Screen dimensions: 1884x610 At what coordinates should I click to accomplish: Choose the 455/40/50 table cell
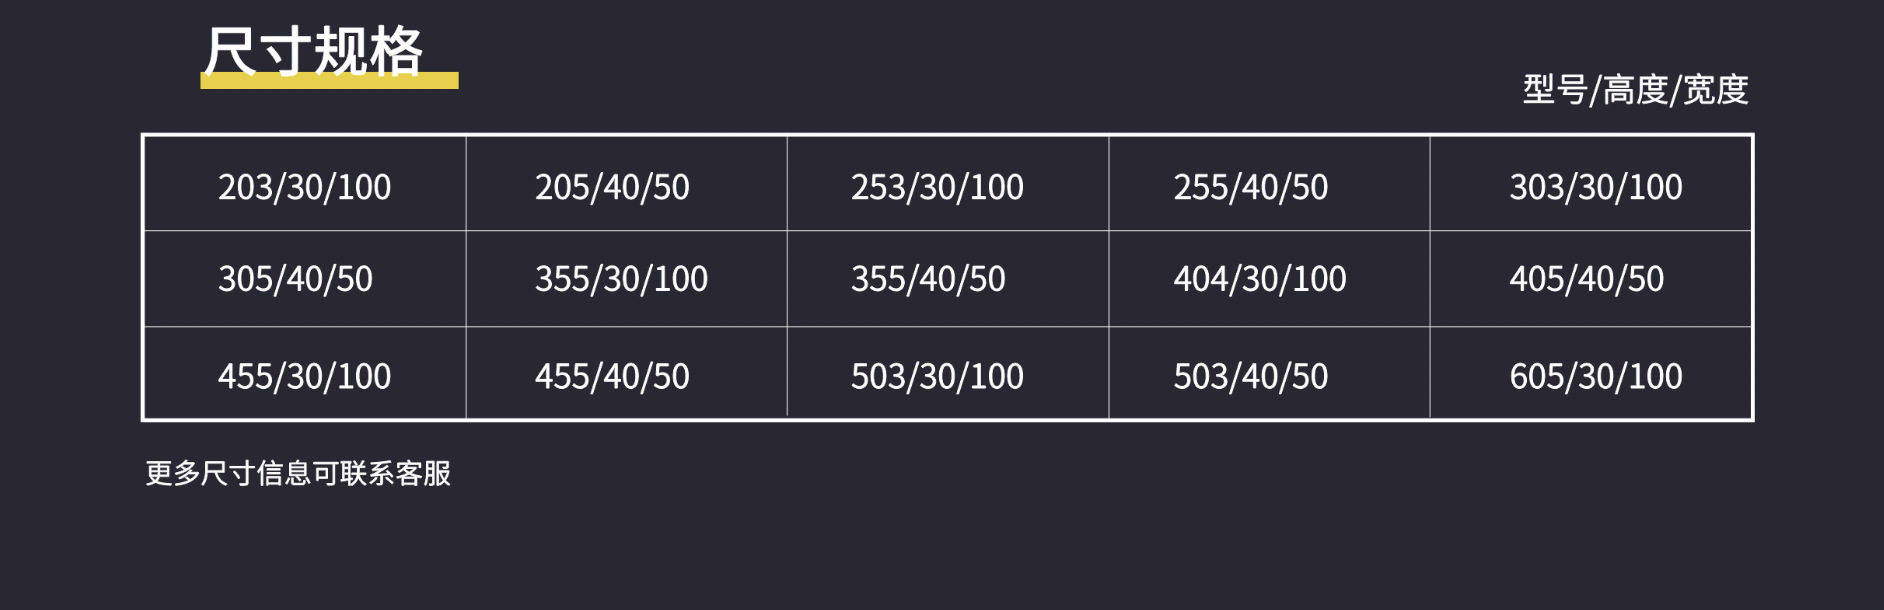click(x=612, y=376)
